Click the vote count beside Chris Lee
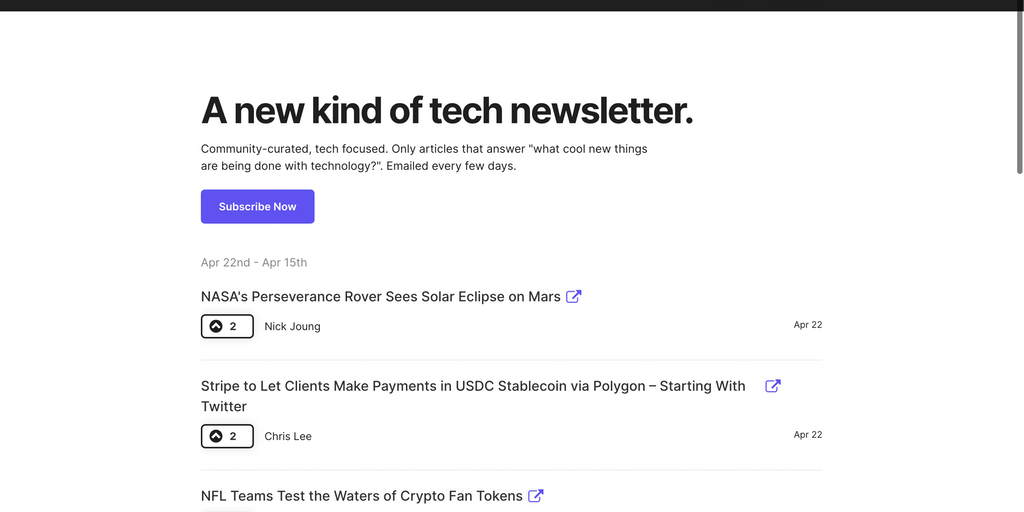This screenshot has height=512, width=1024. tap(233, 436)
